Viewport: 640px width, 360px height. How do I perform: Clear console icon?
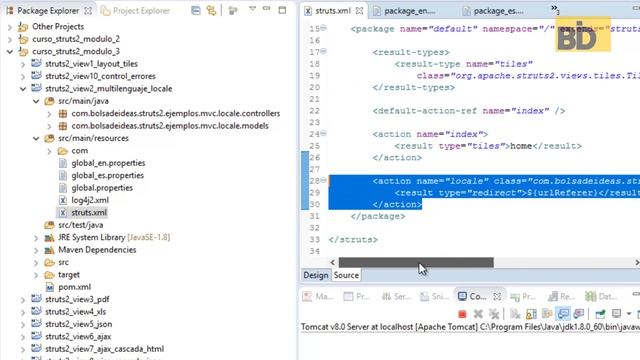[515, 314]
